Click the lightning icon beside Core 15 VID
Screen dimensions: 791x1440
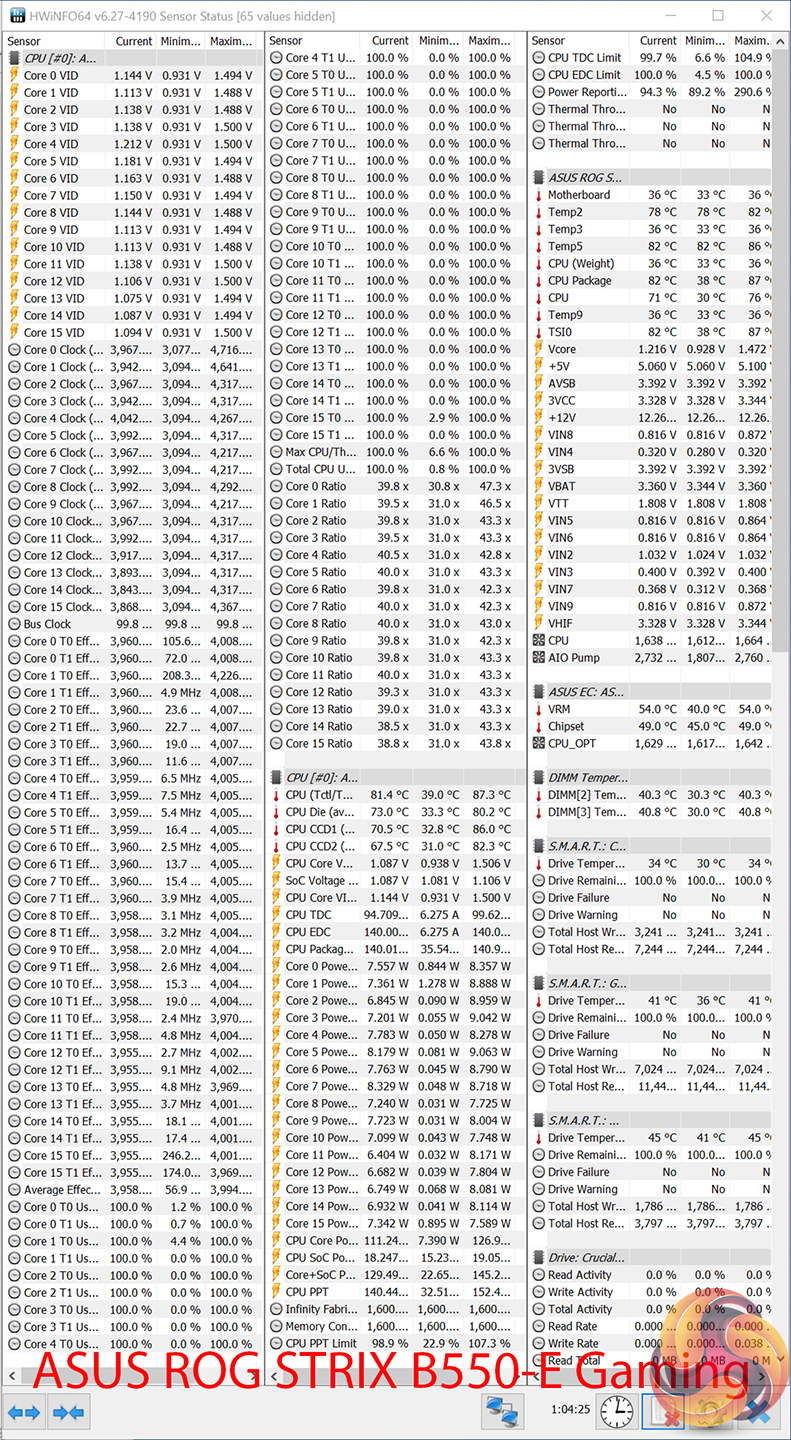click(14, 333)
